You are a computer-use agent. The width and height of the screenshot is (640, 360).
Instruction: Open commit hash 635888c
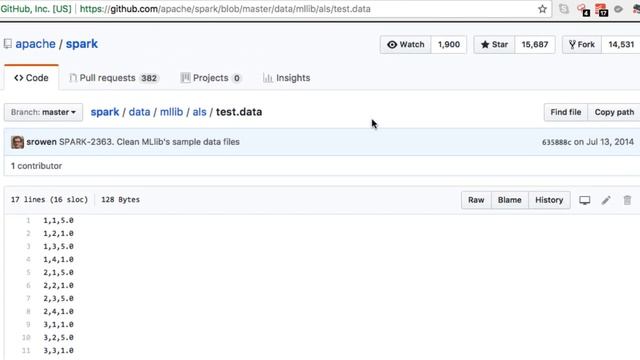(x=556, y=142)
